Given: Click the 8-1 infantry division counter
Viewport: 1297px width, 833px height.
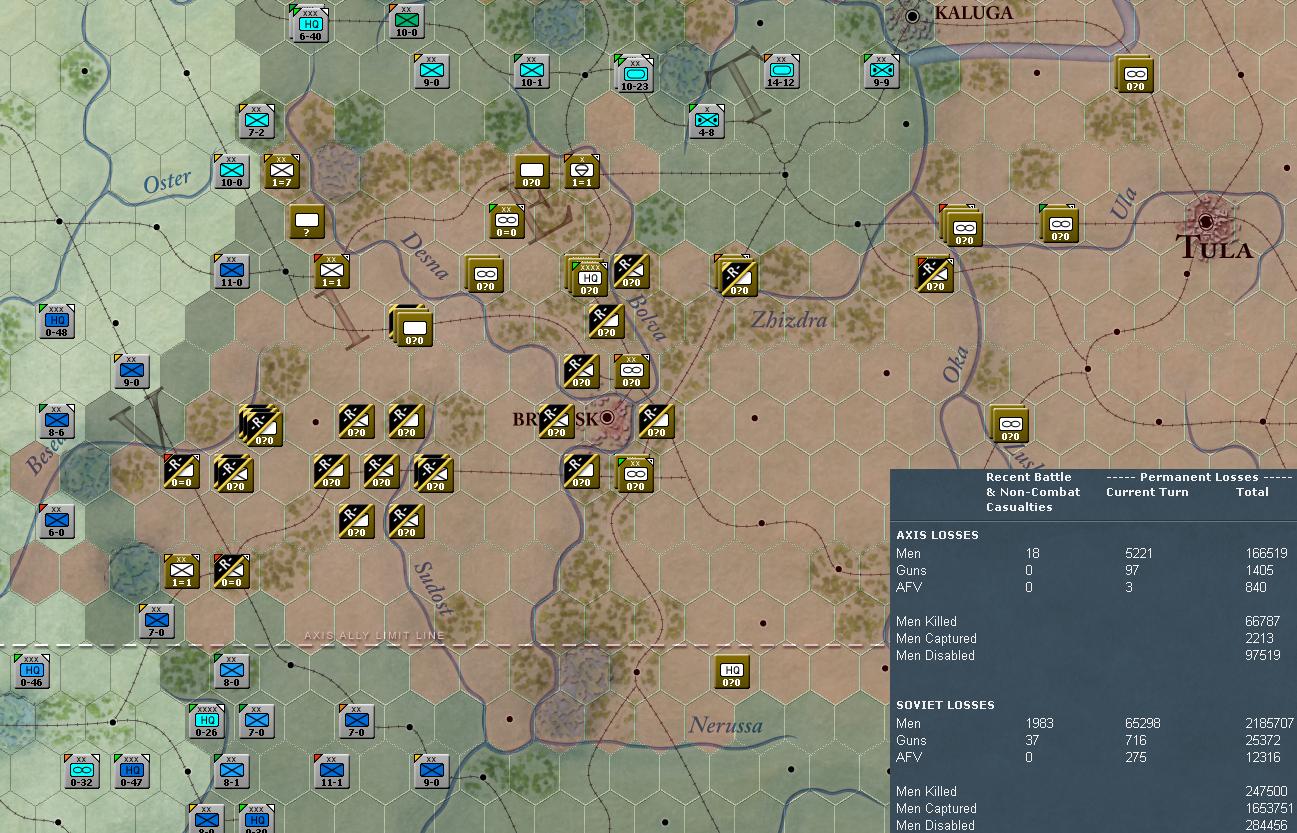Looking at the screenshot, I should pos(231,772).
